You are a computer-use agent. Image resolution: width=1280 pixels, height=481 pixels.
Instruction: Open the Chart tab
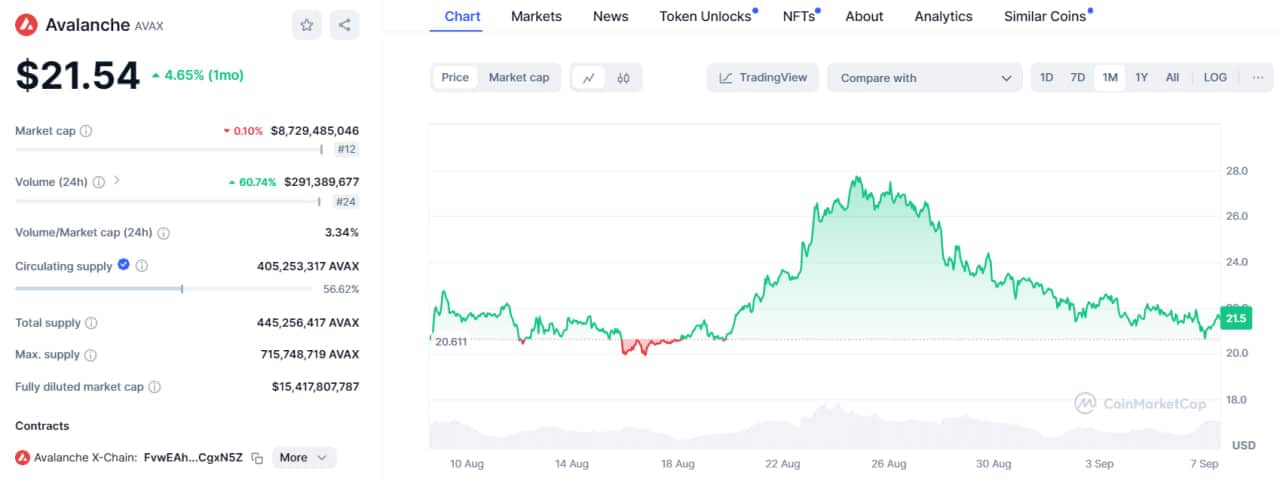tap(462, 16)
